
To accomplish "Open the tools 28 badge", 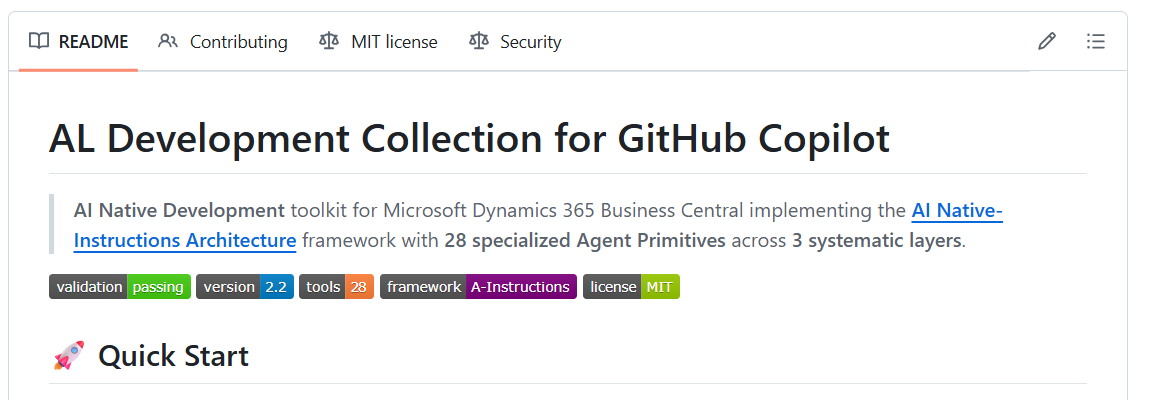I will point(336,287).
